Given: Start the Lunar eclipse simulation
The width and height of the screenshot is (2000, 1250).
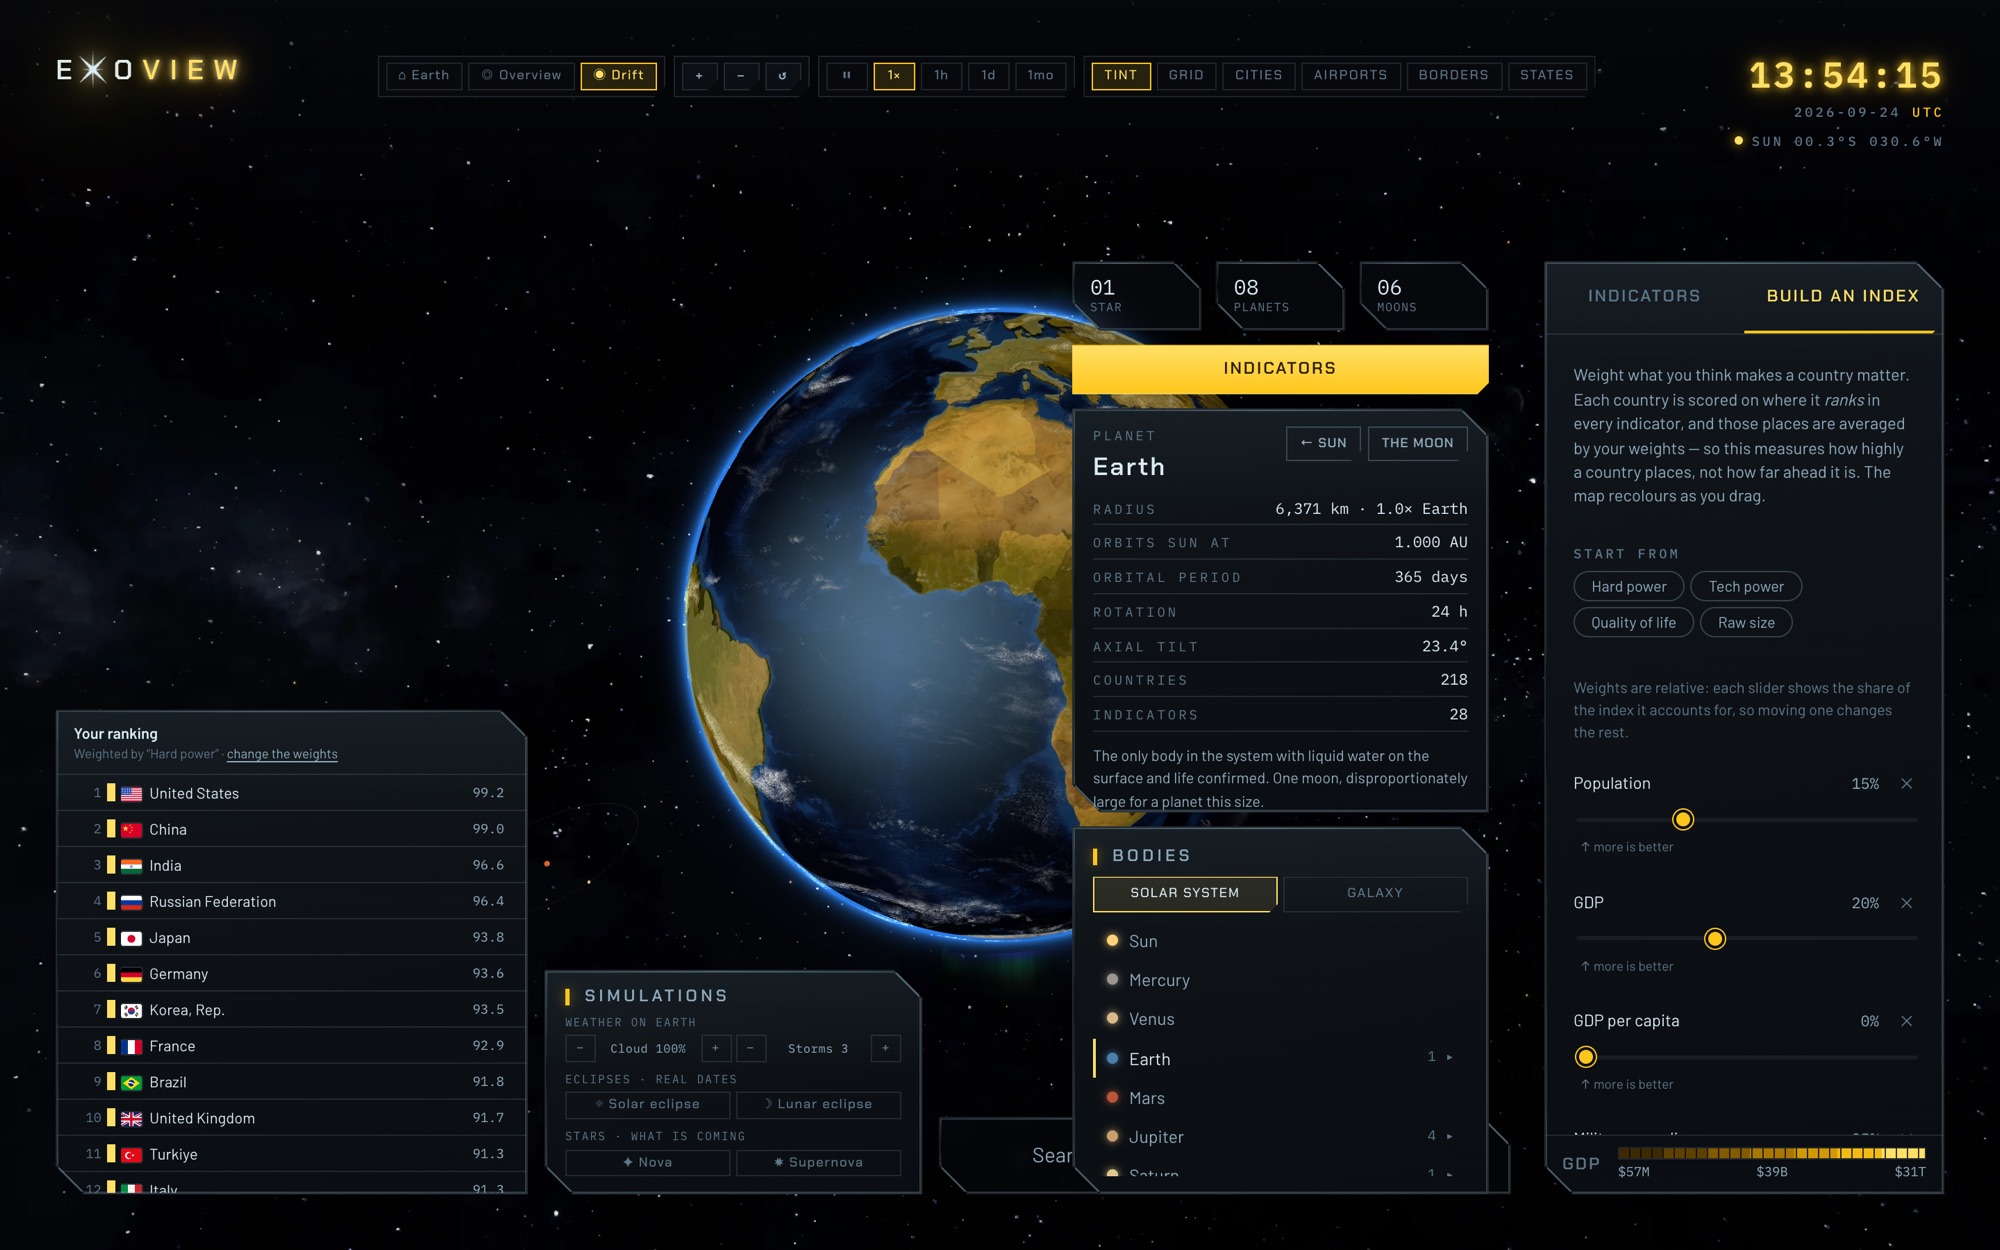Looking at the screenshot, I should (x=818, y=1104).
